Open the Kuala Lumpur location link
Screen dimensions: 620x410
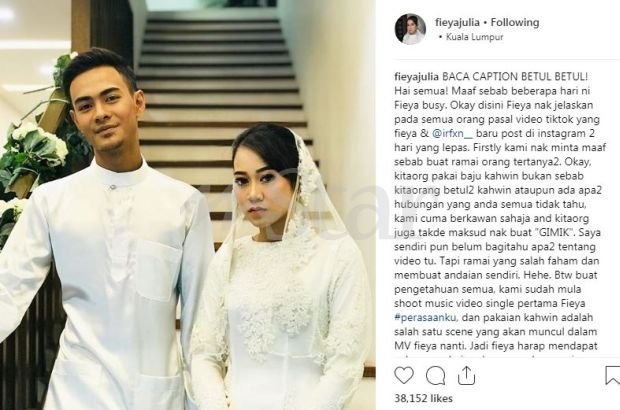pyautogui.click(x=474, y=37)
